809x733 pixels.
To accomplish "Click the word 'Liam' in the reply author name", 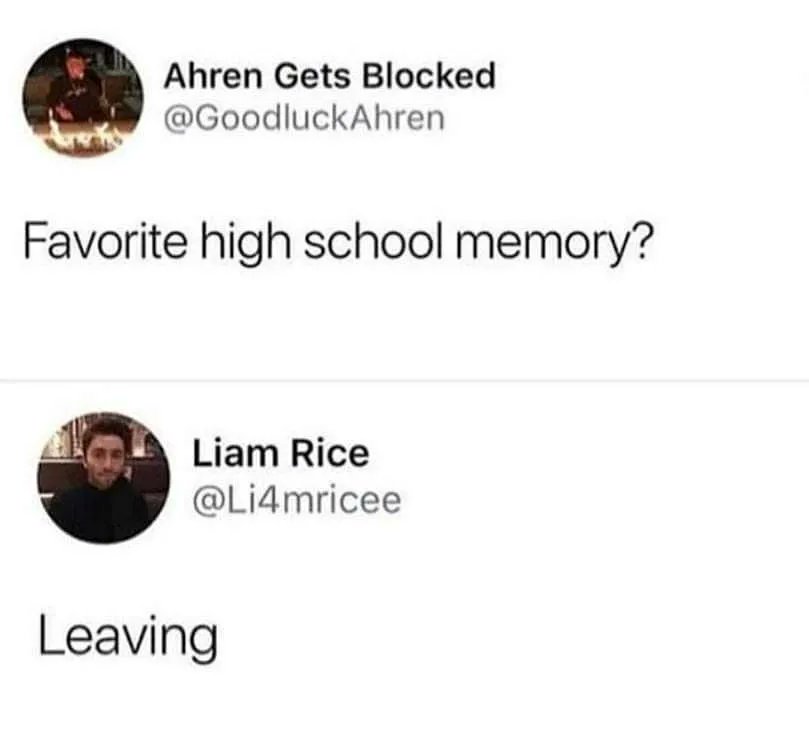I will tap(235, 453).
